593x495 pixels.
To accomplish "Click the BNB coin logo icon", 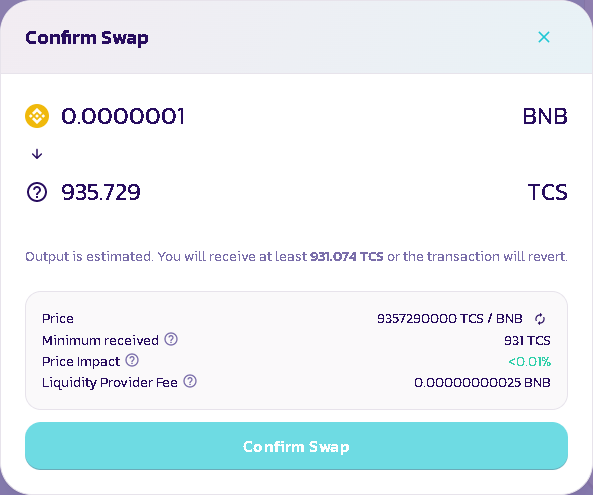I will click(37, 116).
